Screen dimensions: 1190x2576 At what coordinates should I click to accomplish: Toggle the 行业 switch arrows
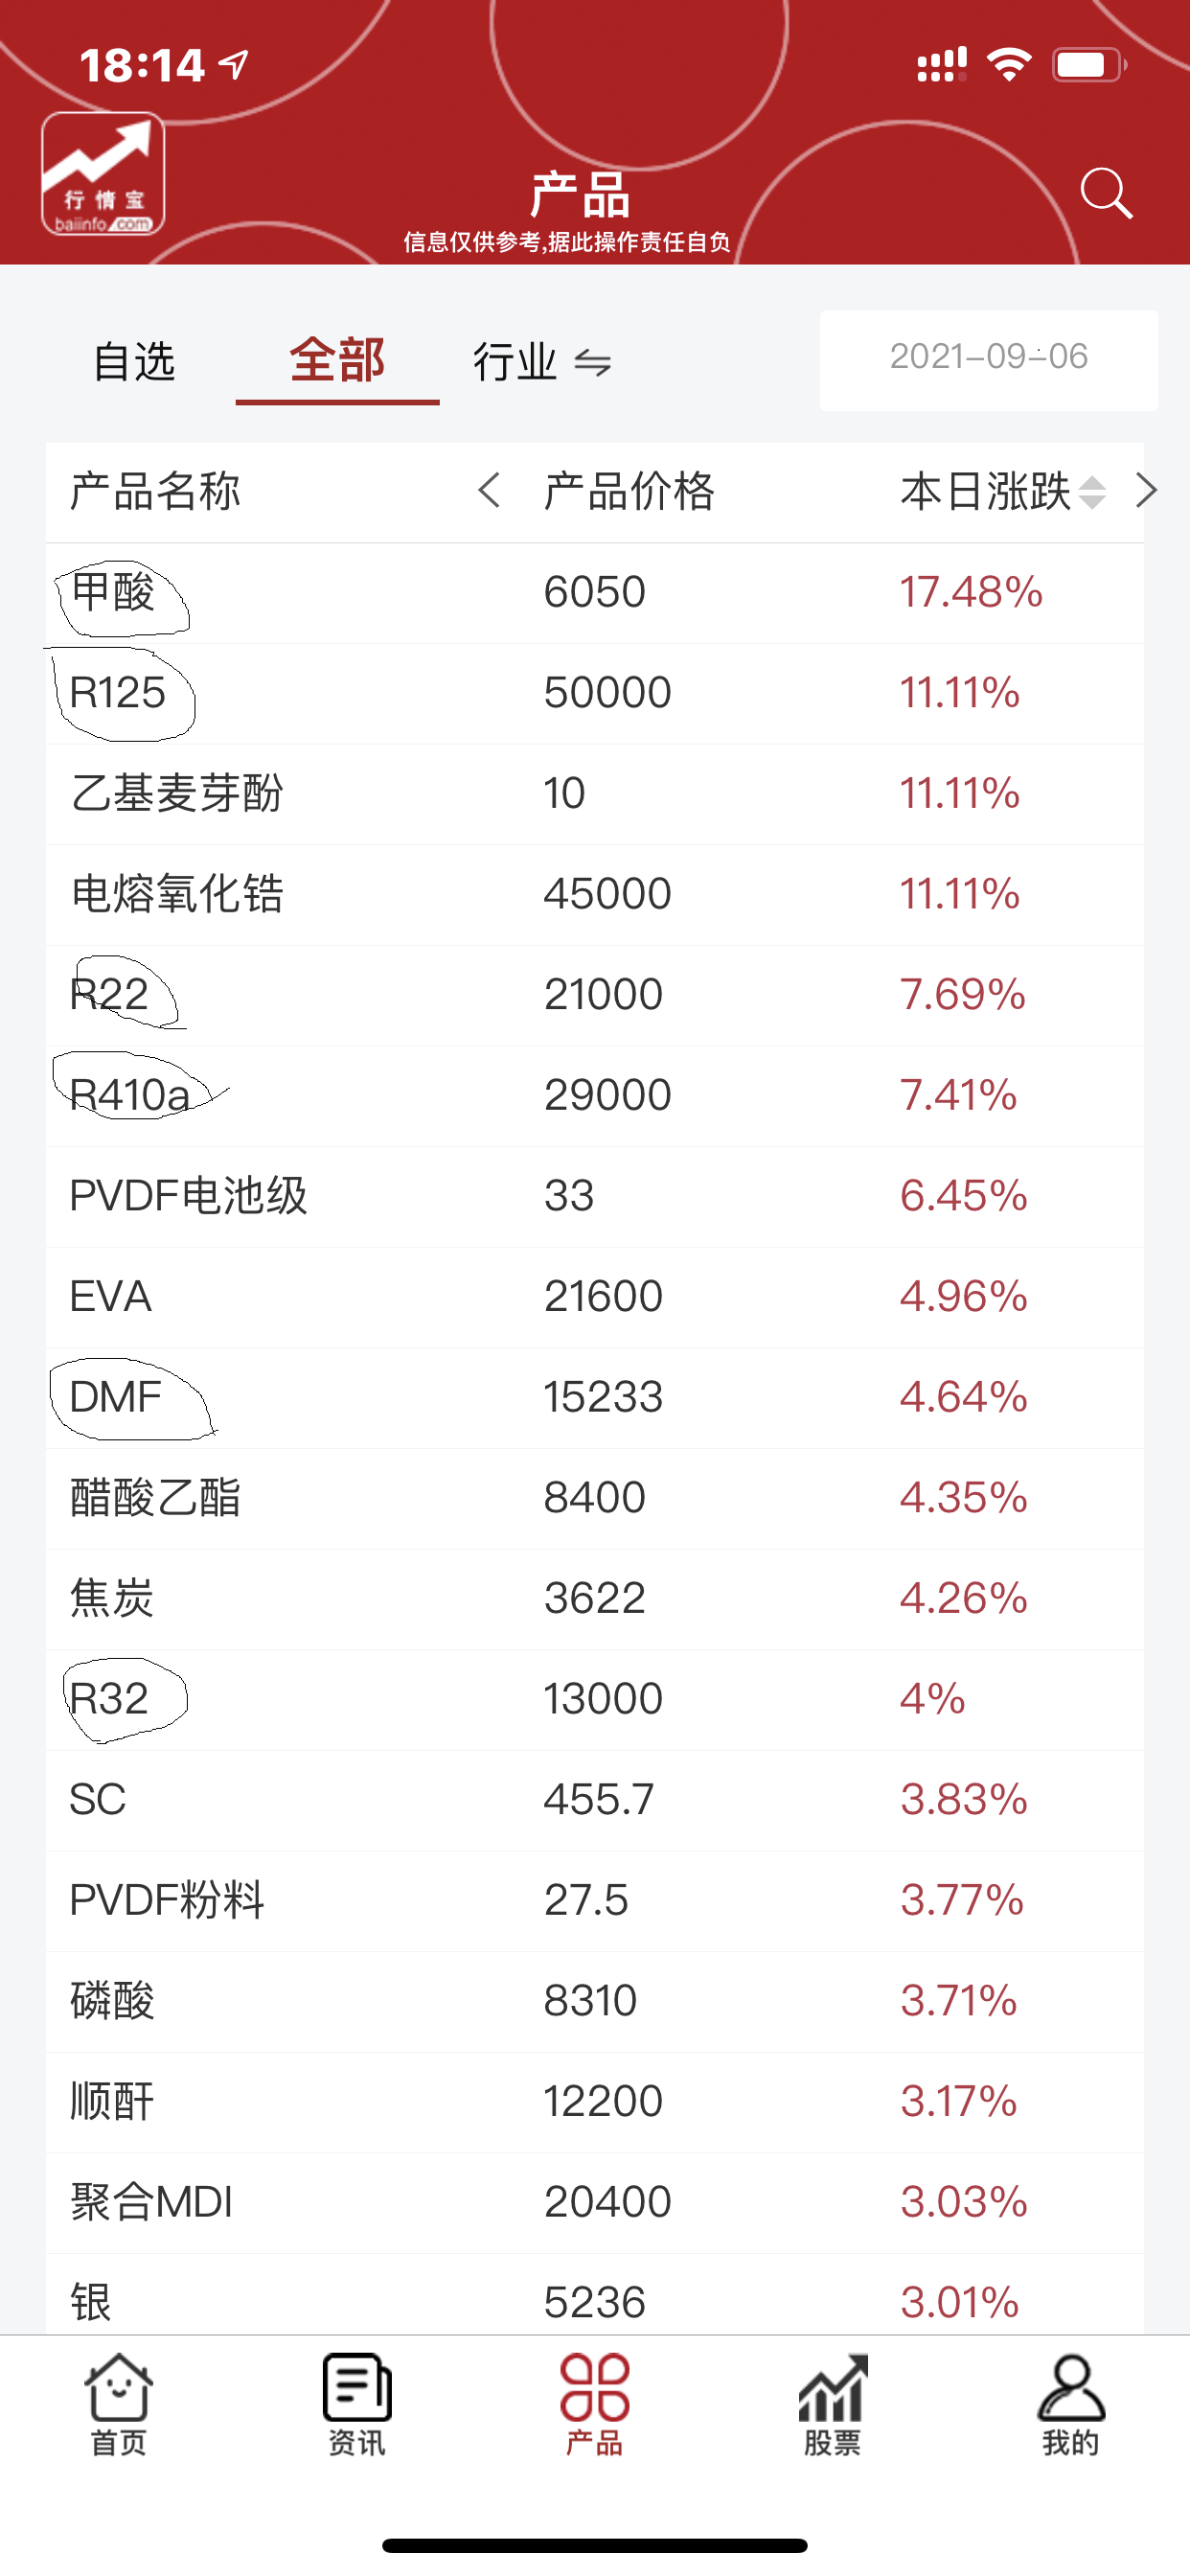coord(592,362)
